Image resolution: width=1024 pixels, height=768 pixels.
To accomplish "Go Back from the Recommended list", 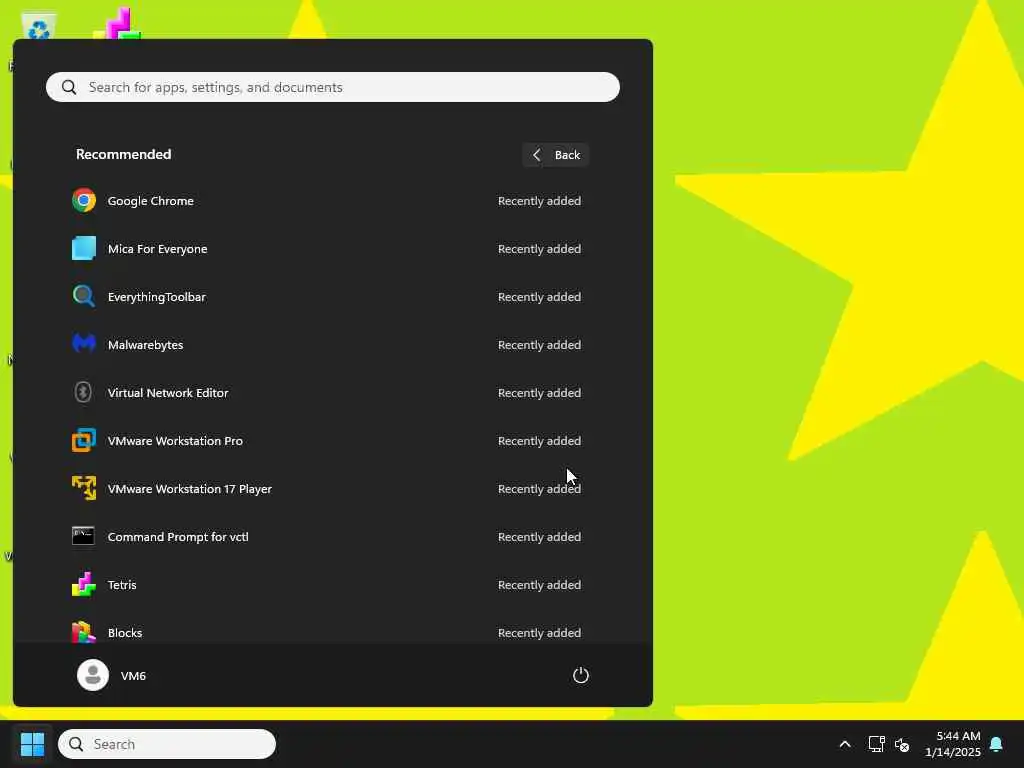I will pos(556,155).
